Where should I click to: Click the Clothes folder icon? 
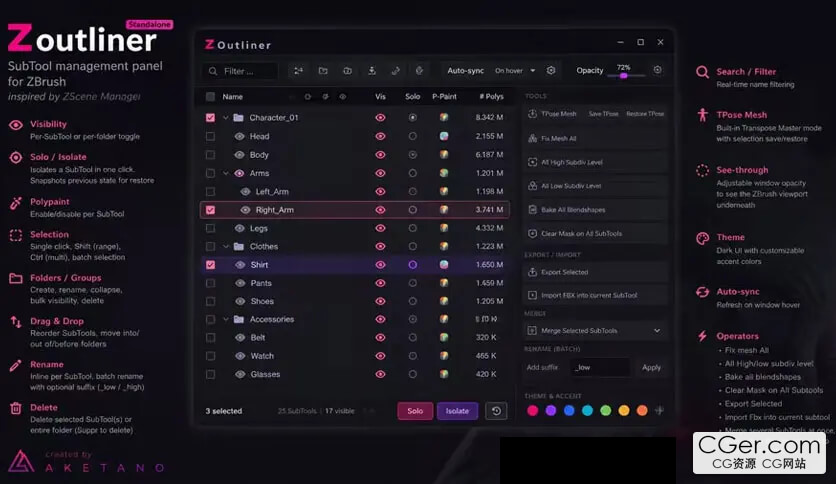click(238, 246)
